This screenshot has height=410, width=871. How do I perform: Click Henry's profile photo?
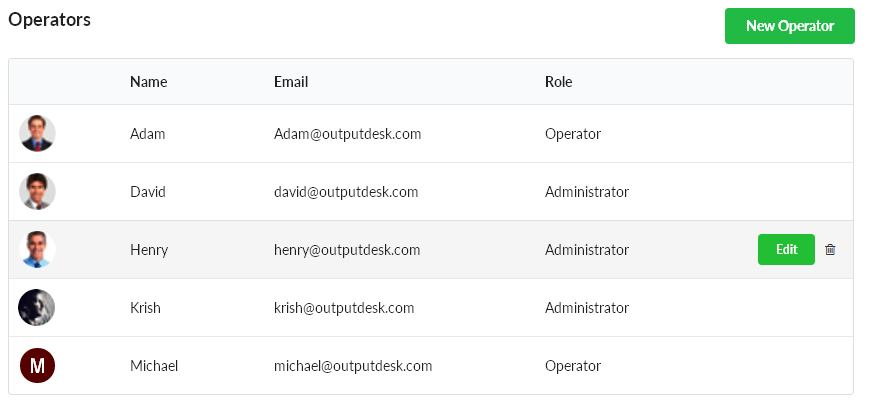pos(37,249)
